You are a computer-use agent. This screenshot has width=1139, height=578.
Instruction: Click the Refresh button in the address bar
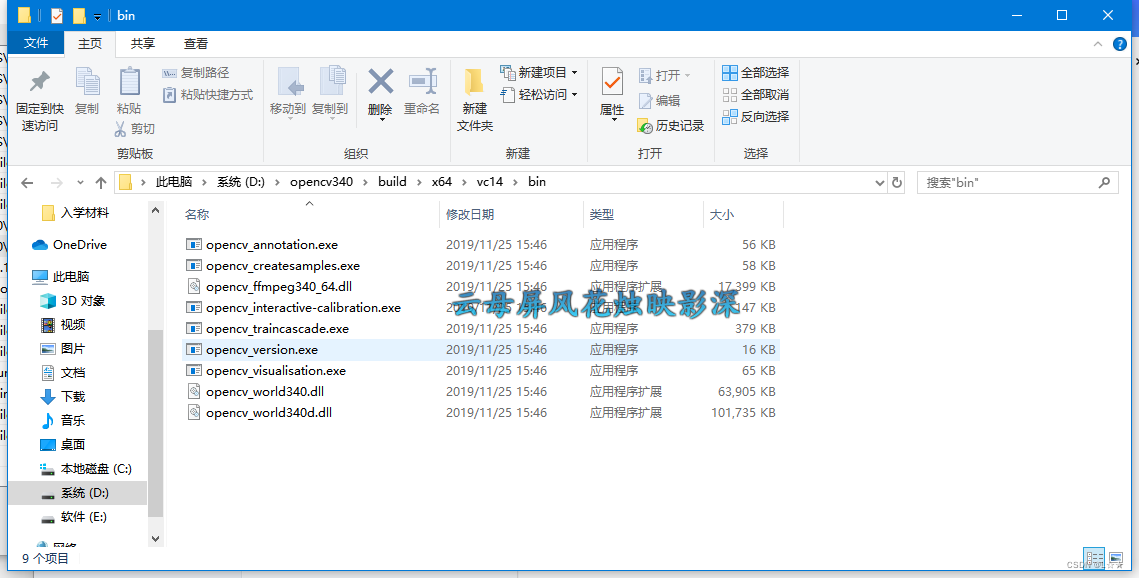897,181
